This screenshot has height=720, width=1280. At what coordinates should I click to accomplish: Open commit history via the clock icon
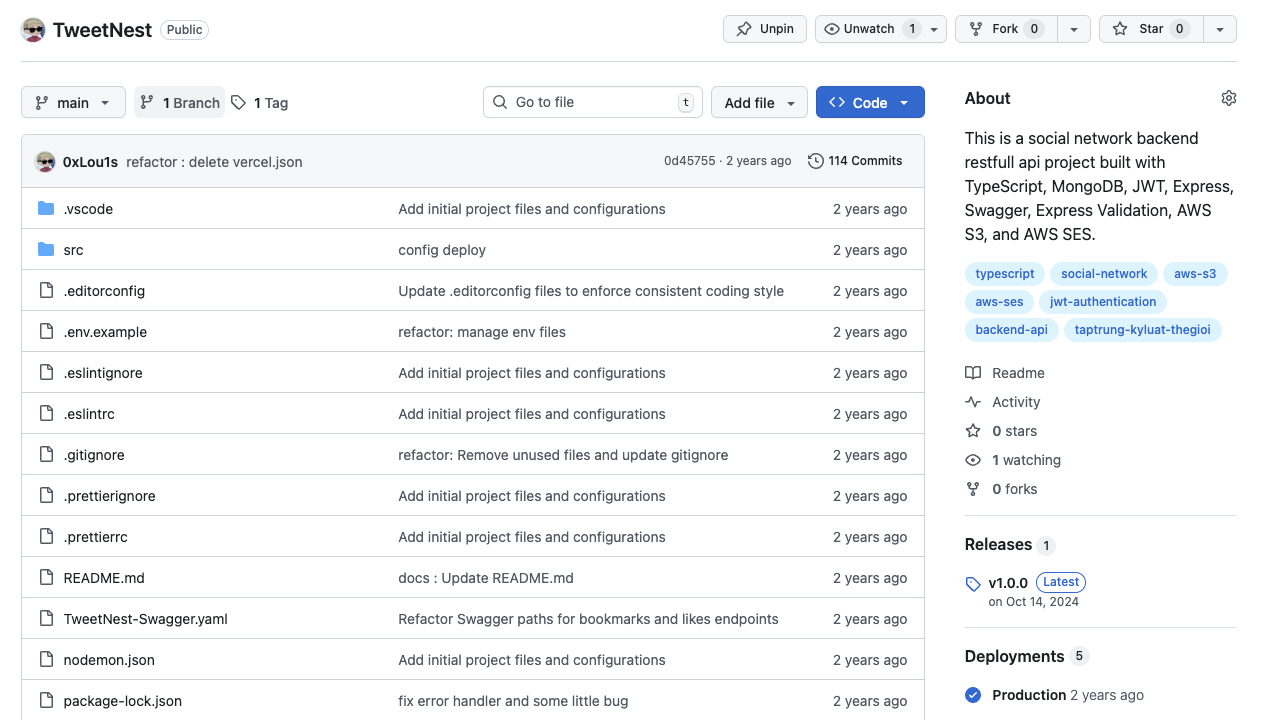[816, 161]
